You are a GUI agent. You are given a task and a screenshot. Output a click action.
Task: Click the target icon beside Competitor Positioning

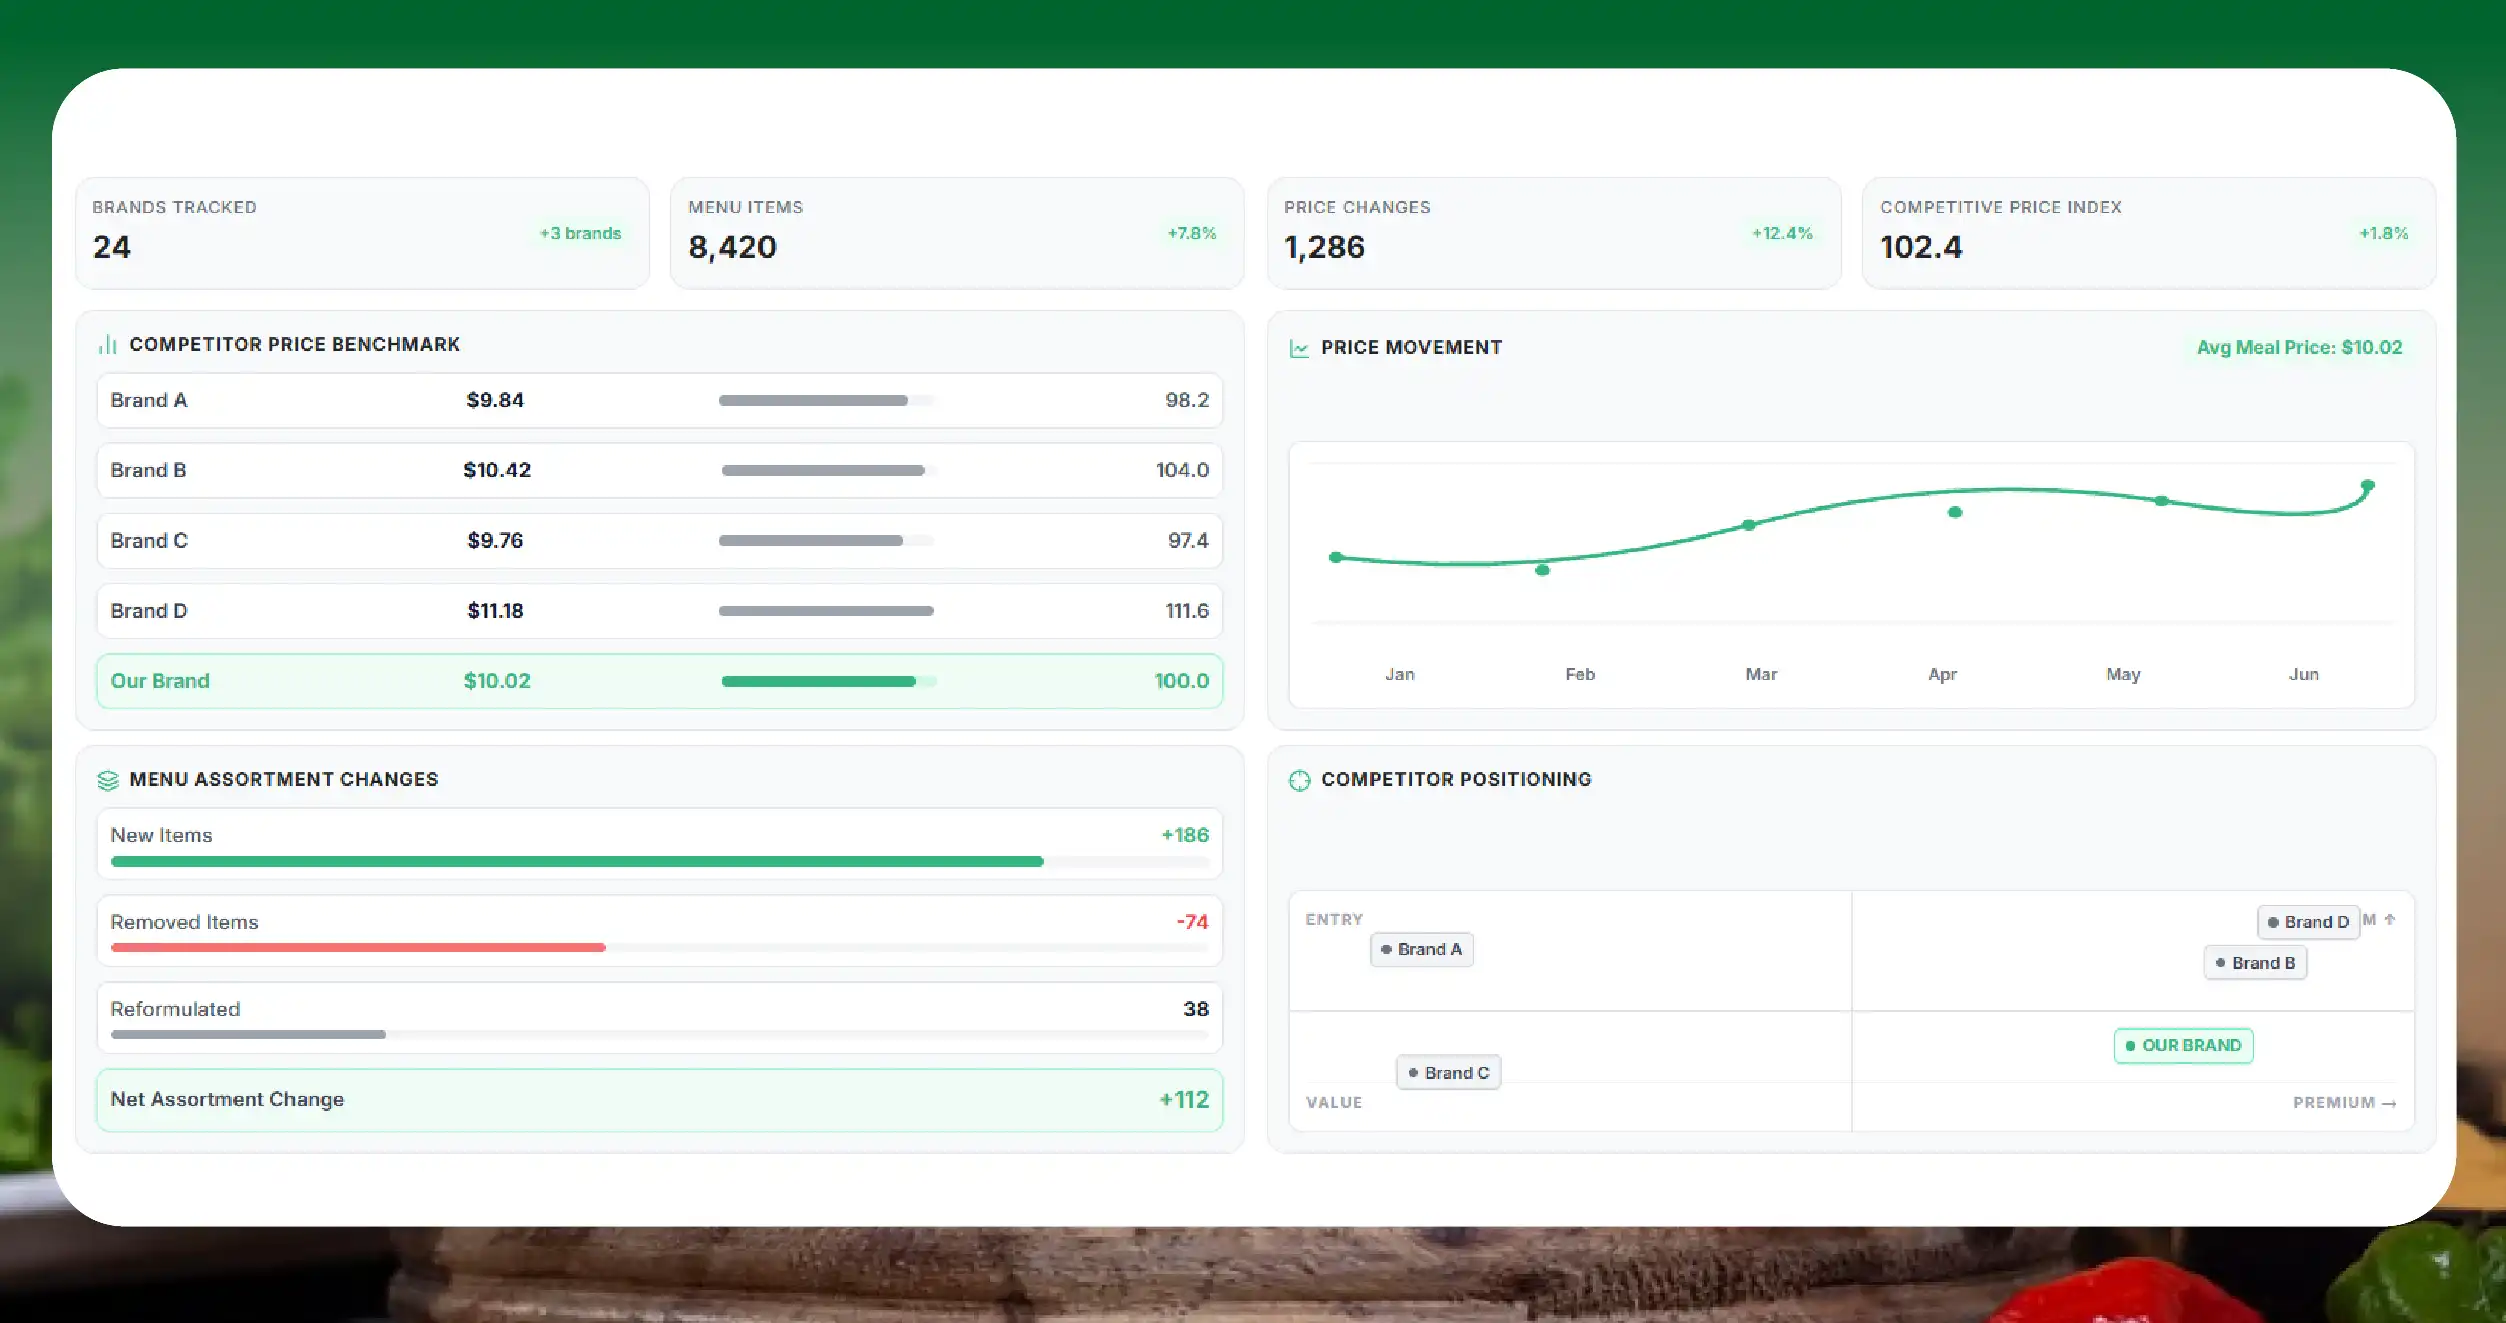coord(1299,780)
